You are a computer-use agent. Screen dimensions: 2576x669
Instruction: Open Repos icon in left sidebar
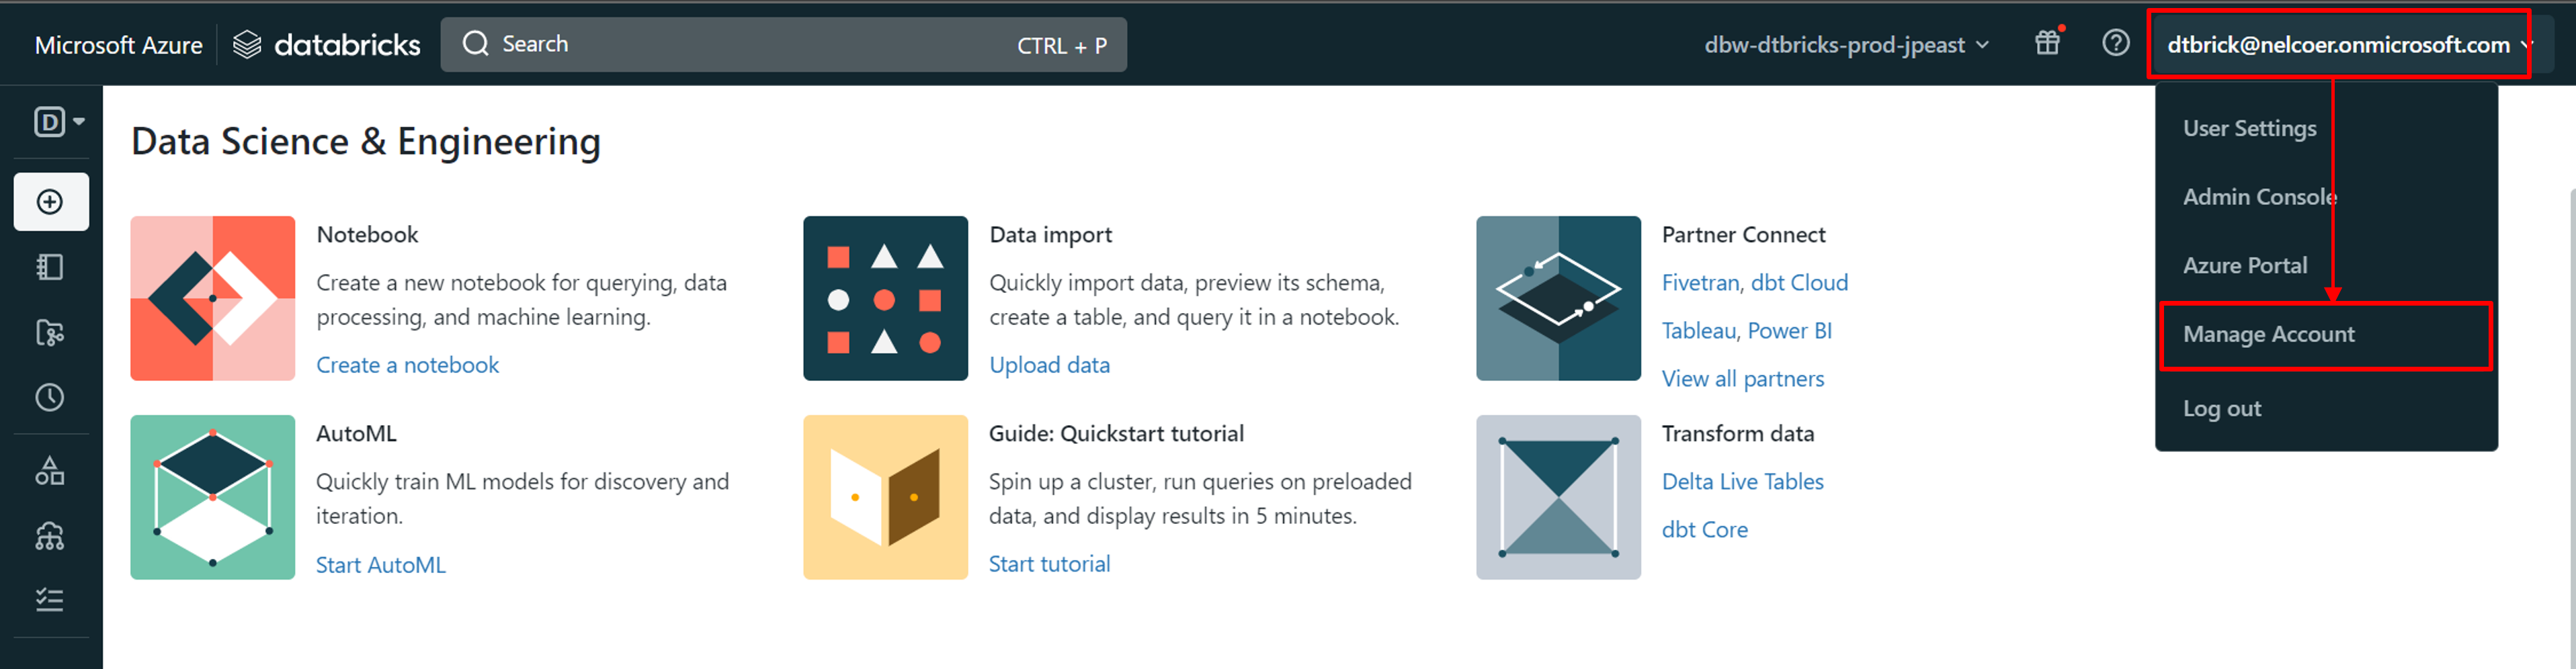pos(50,333)
